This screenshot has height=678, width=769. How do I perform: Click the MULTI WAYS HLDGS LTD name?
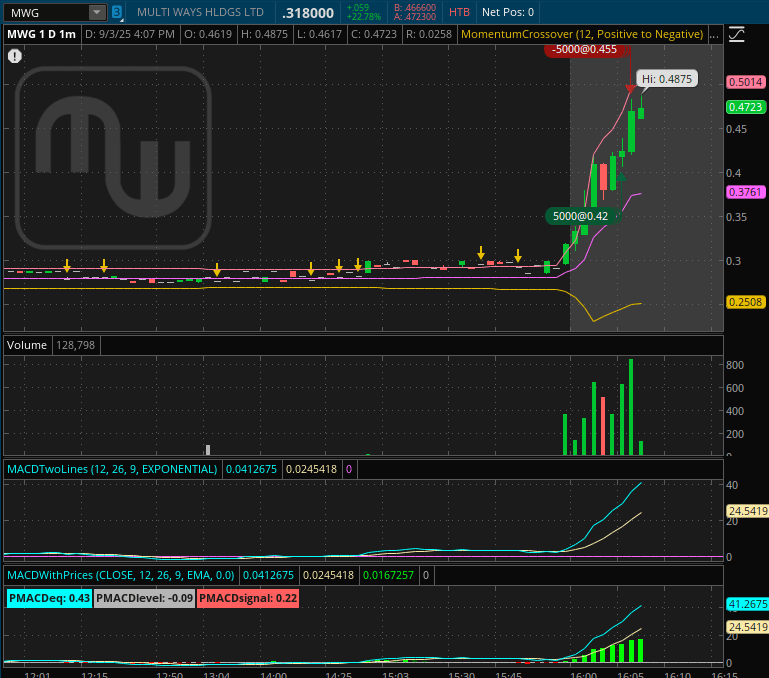pyautogui.click(x=200, y=12)
